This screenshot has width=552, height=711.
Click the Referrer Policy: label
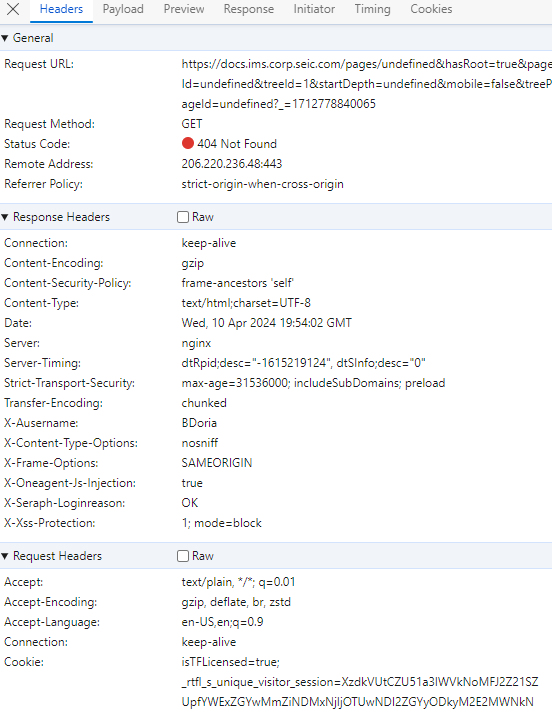(44, 184)
